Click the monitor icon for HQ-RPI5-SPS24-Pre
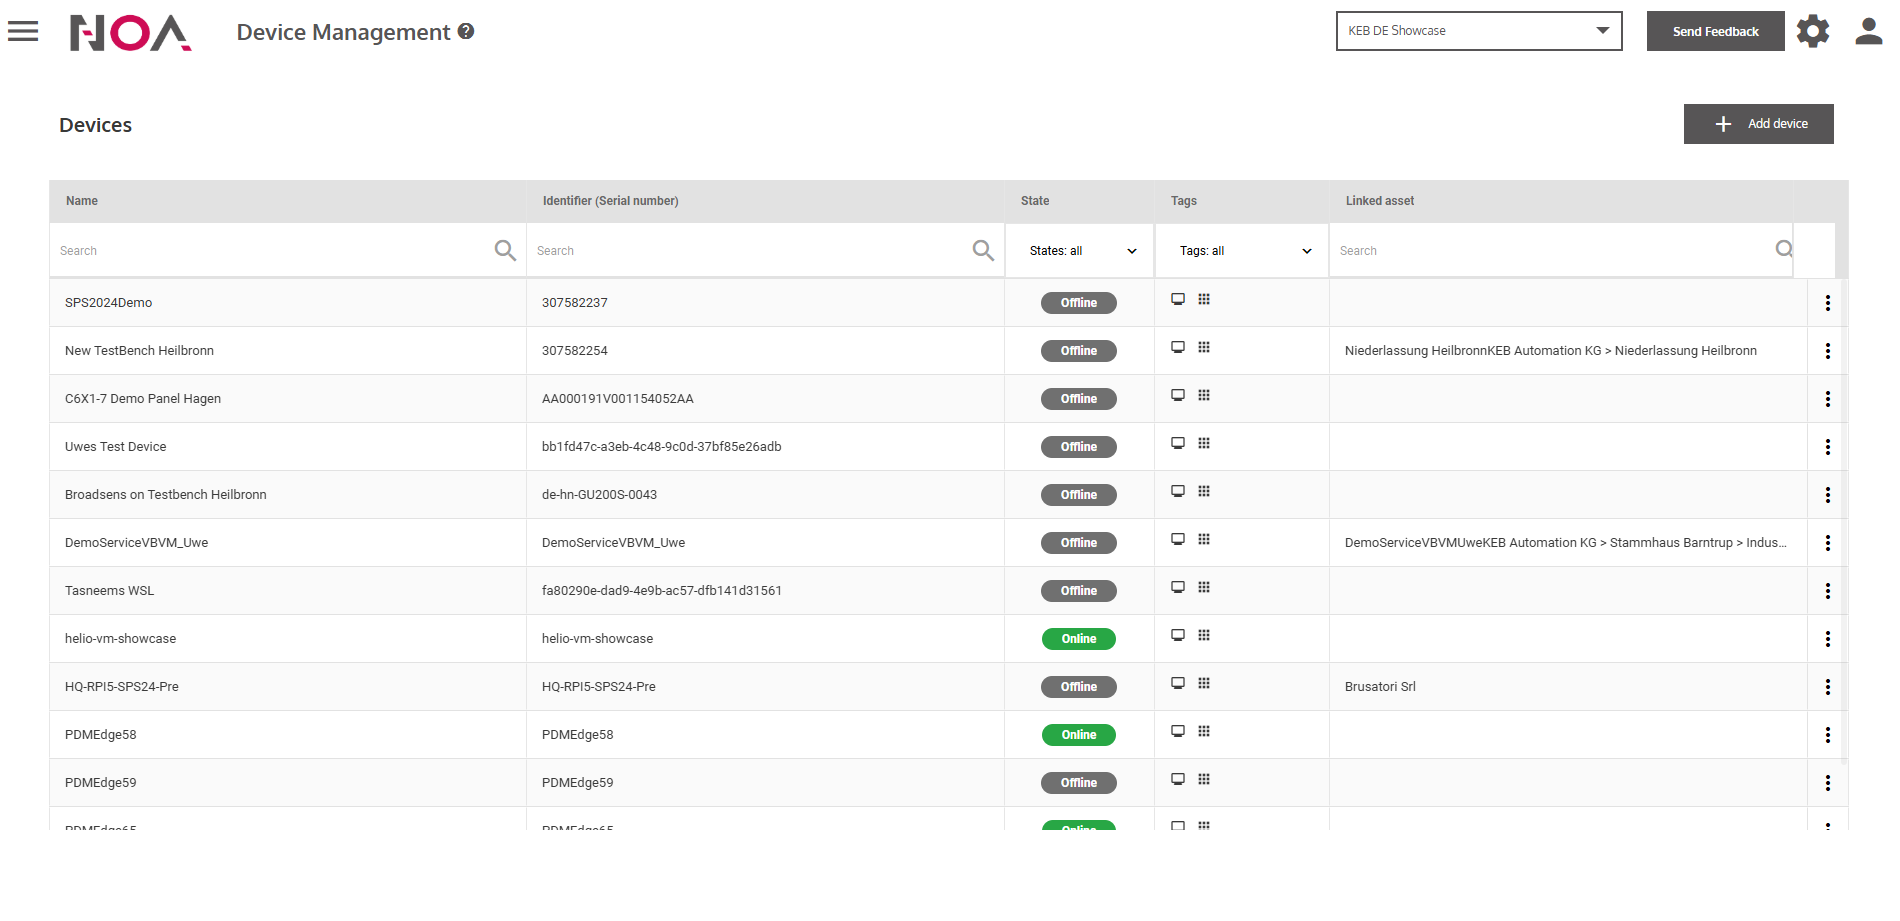Image resolution: width=1900 pixels, height=921 pixels. point(1178,684)
